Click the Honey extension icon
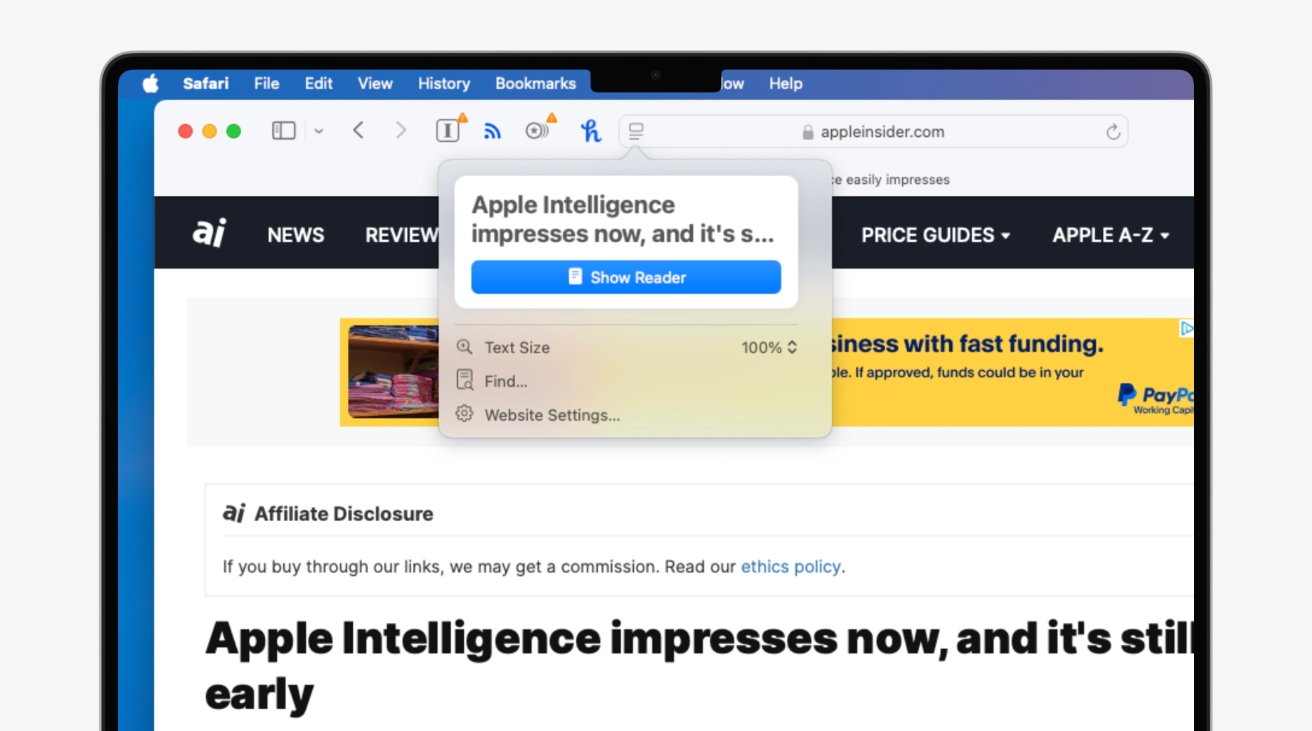Image resolution: width=1312 pixels, height=731 pixels. point(591,130)
